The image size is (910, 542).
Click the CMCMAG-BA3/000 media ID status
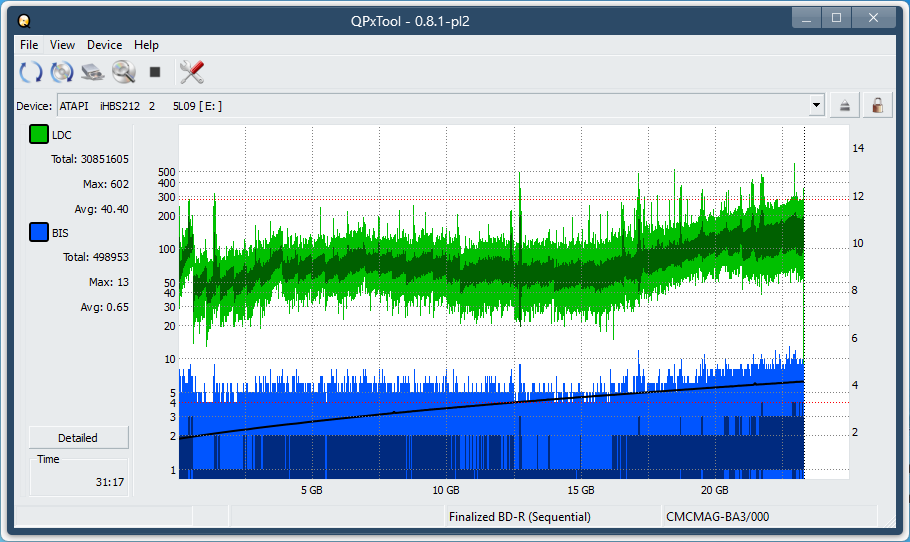[x=717, y=516]
